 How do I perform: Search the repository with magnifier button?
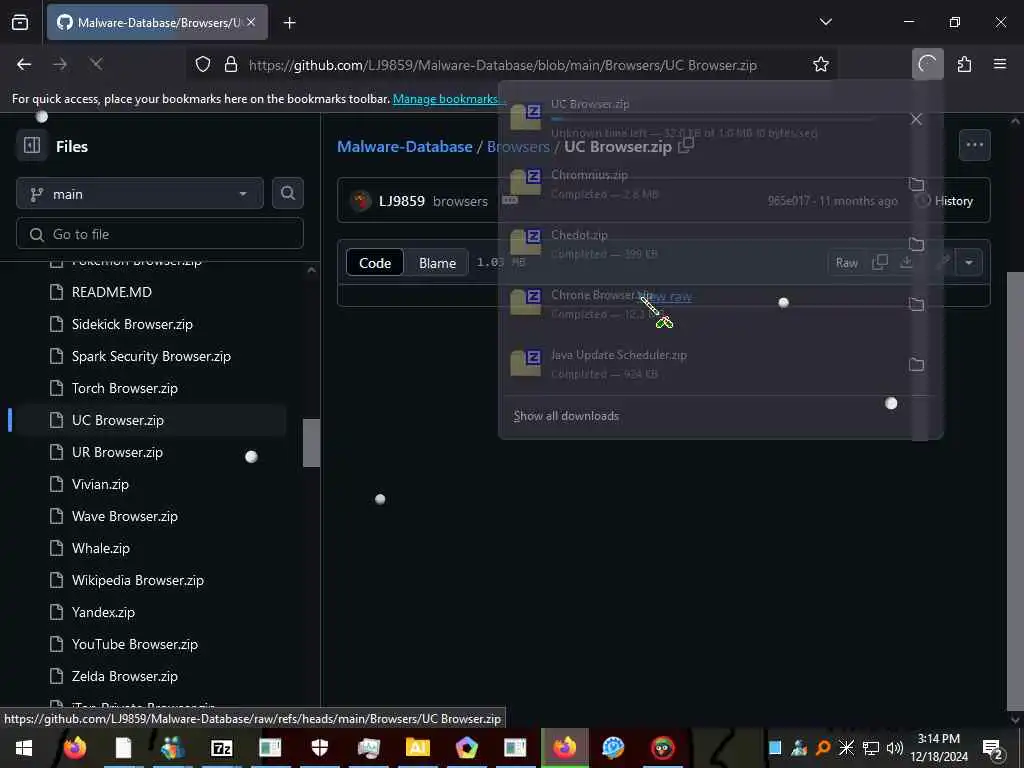pos(288,193)
